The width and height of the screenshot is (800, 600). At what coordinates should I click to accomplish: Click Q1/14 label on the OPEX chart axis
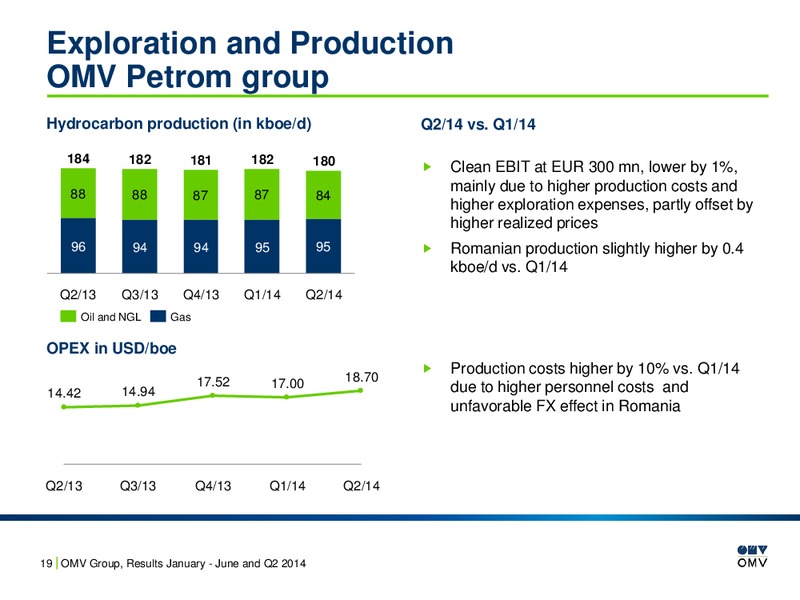pyautogui.click(x=287, y=485)
